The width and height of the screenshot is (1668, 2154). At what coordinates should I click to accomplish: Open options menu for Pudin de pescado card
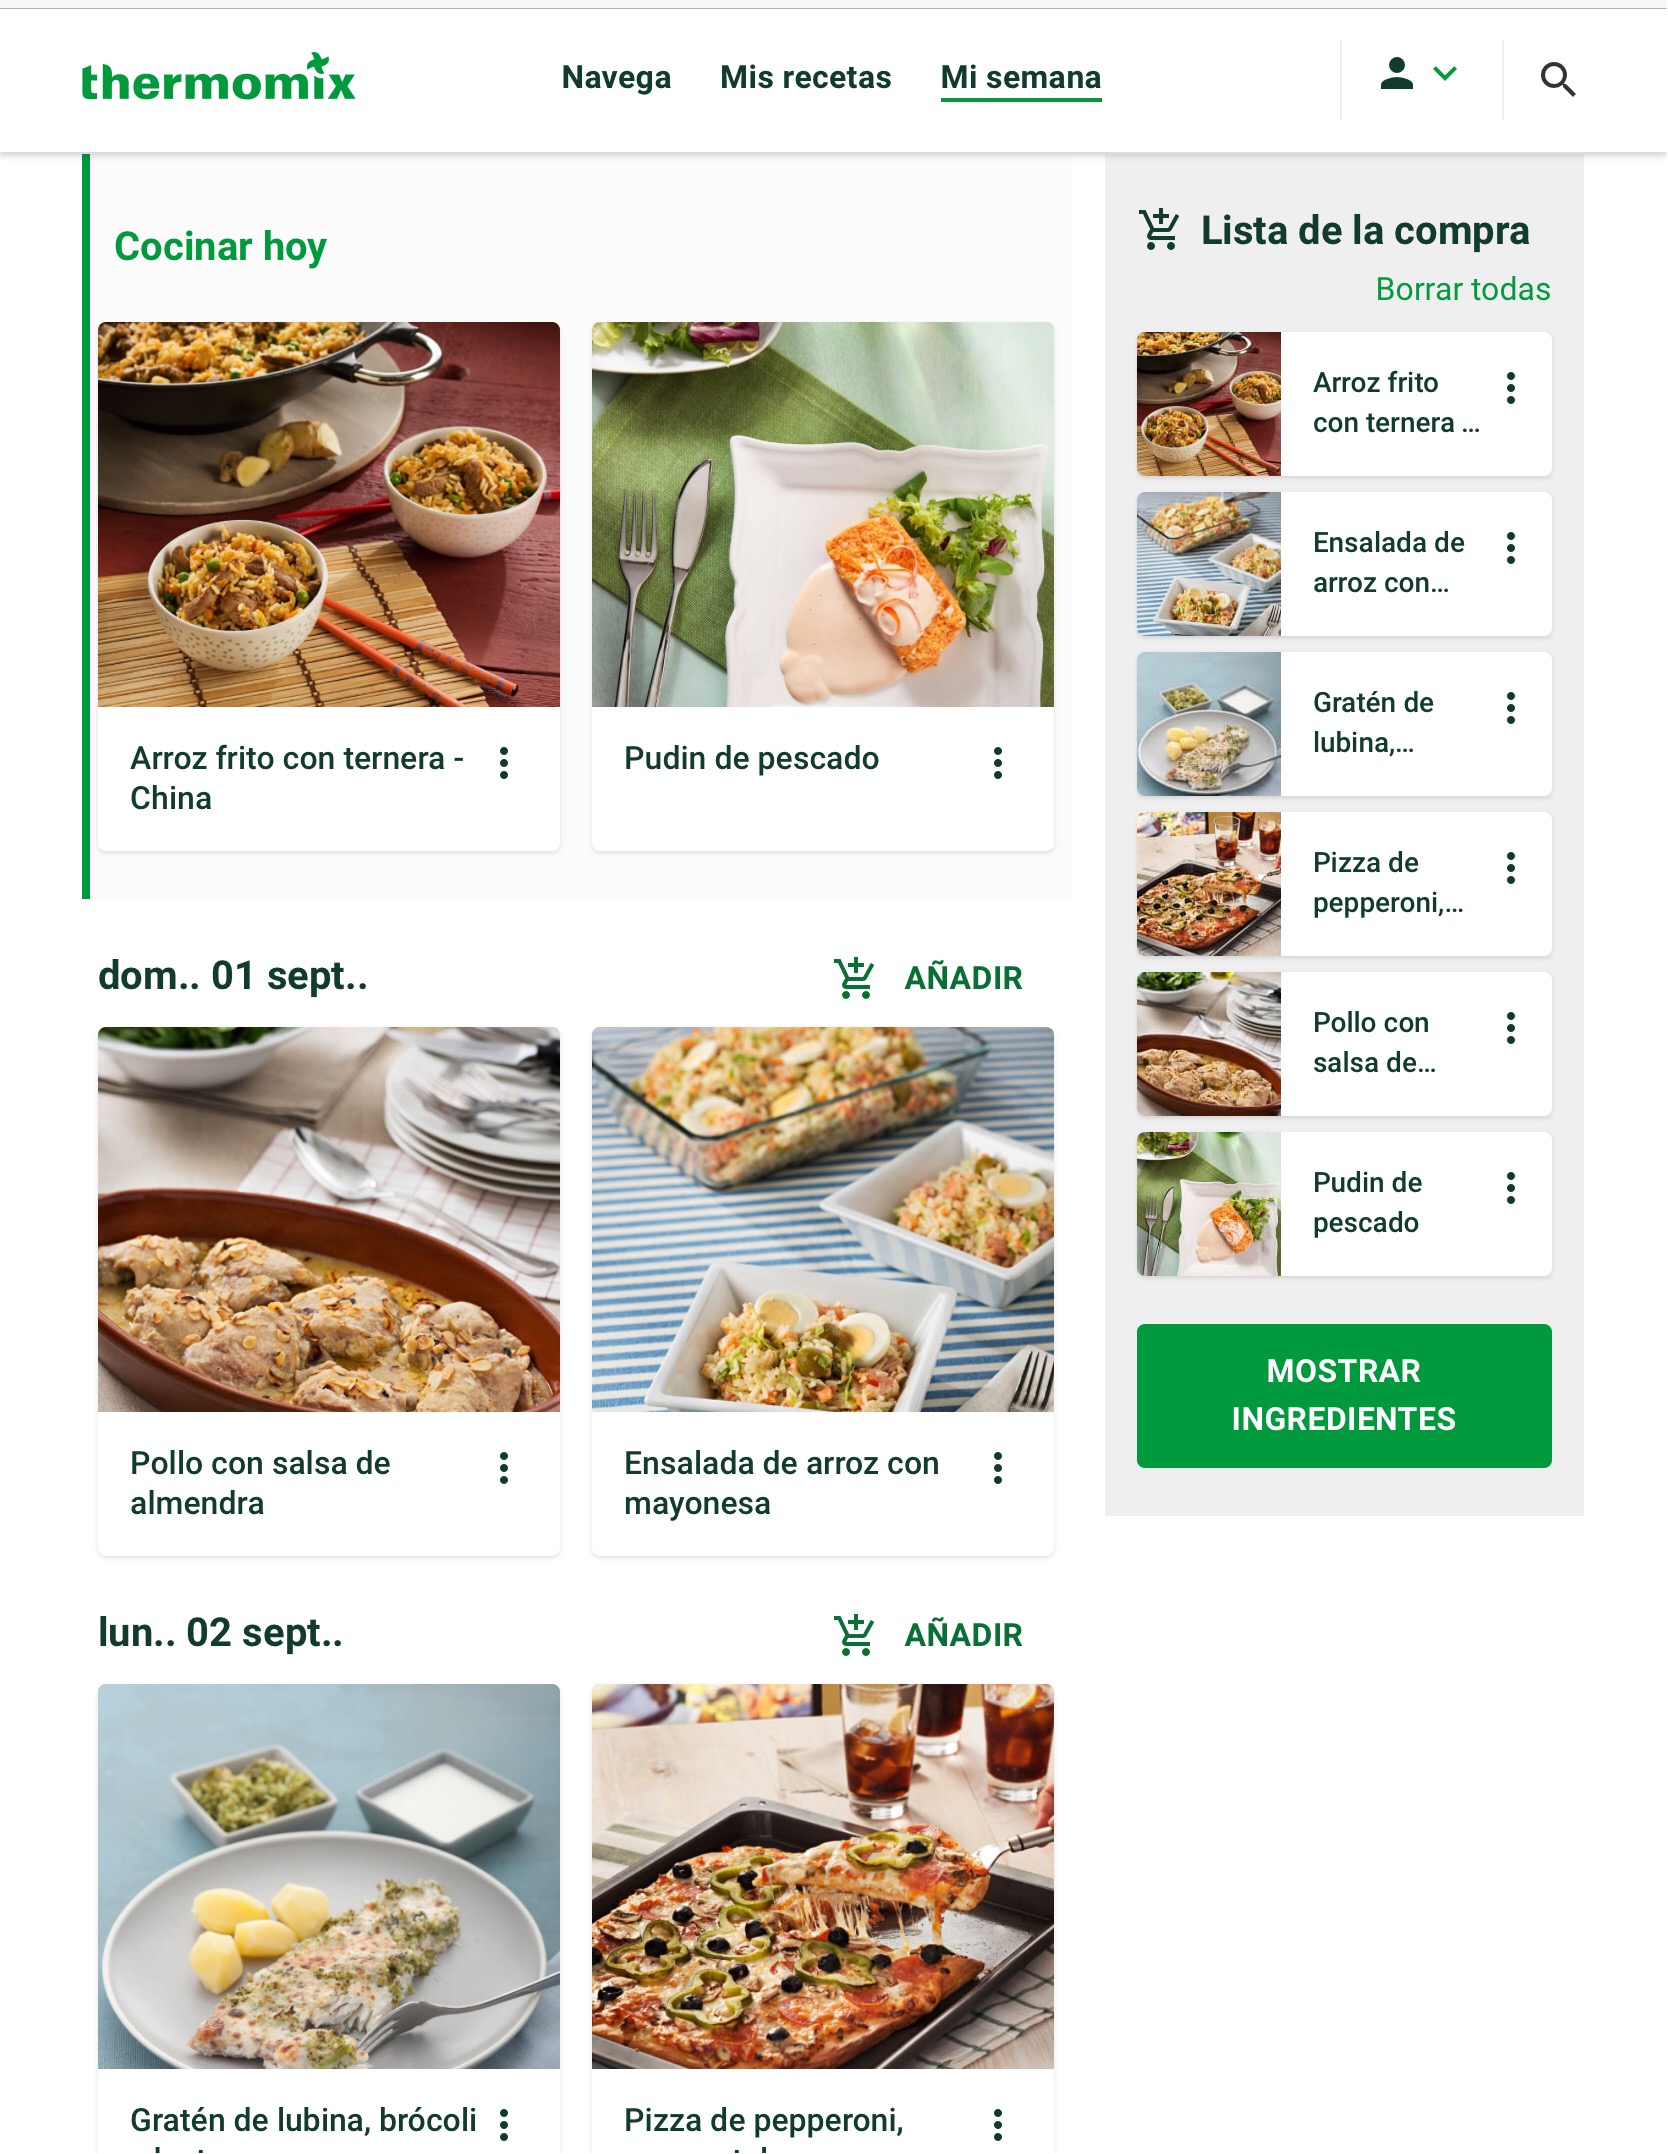997,763
